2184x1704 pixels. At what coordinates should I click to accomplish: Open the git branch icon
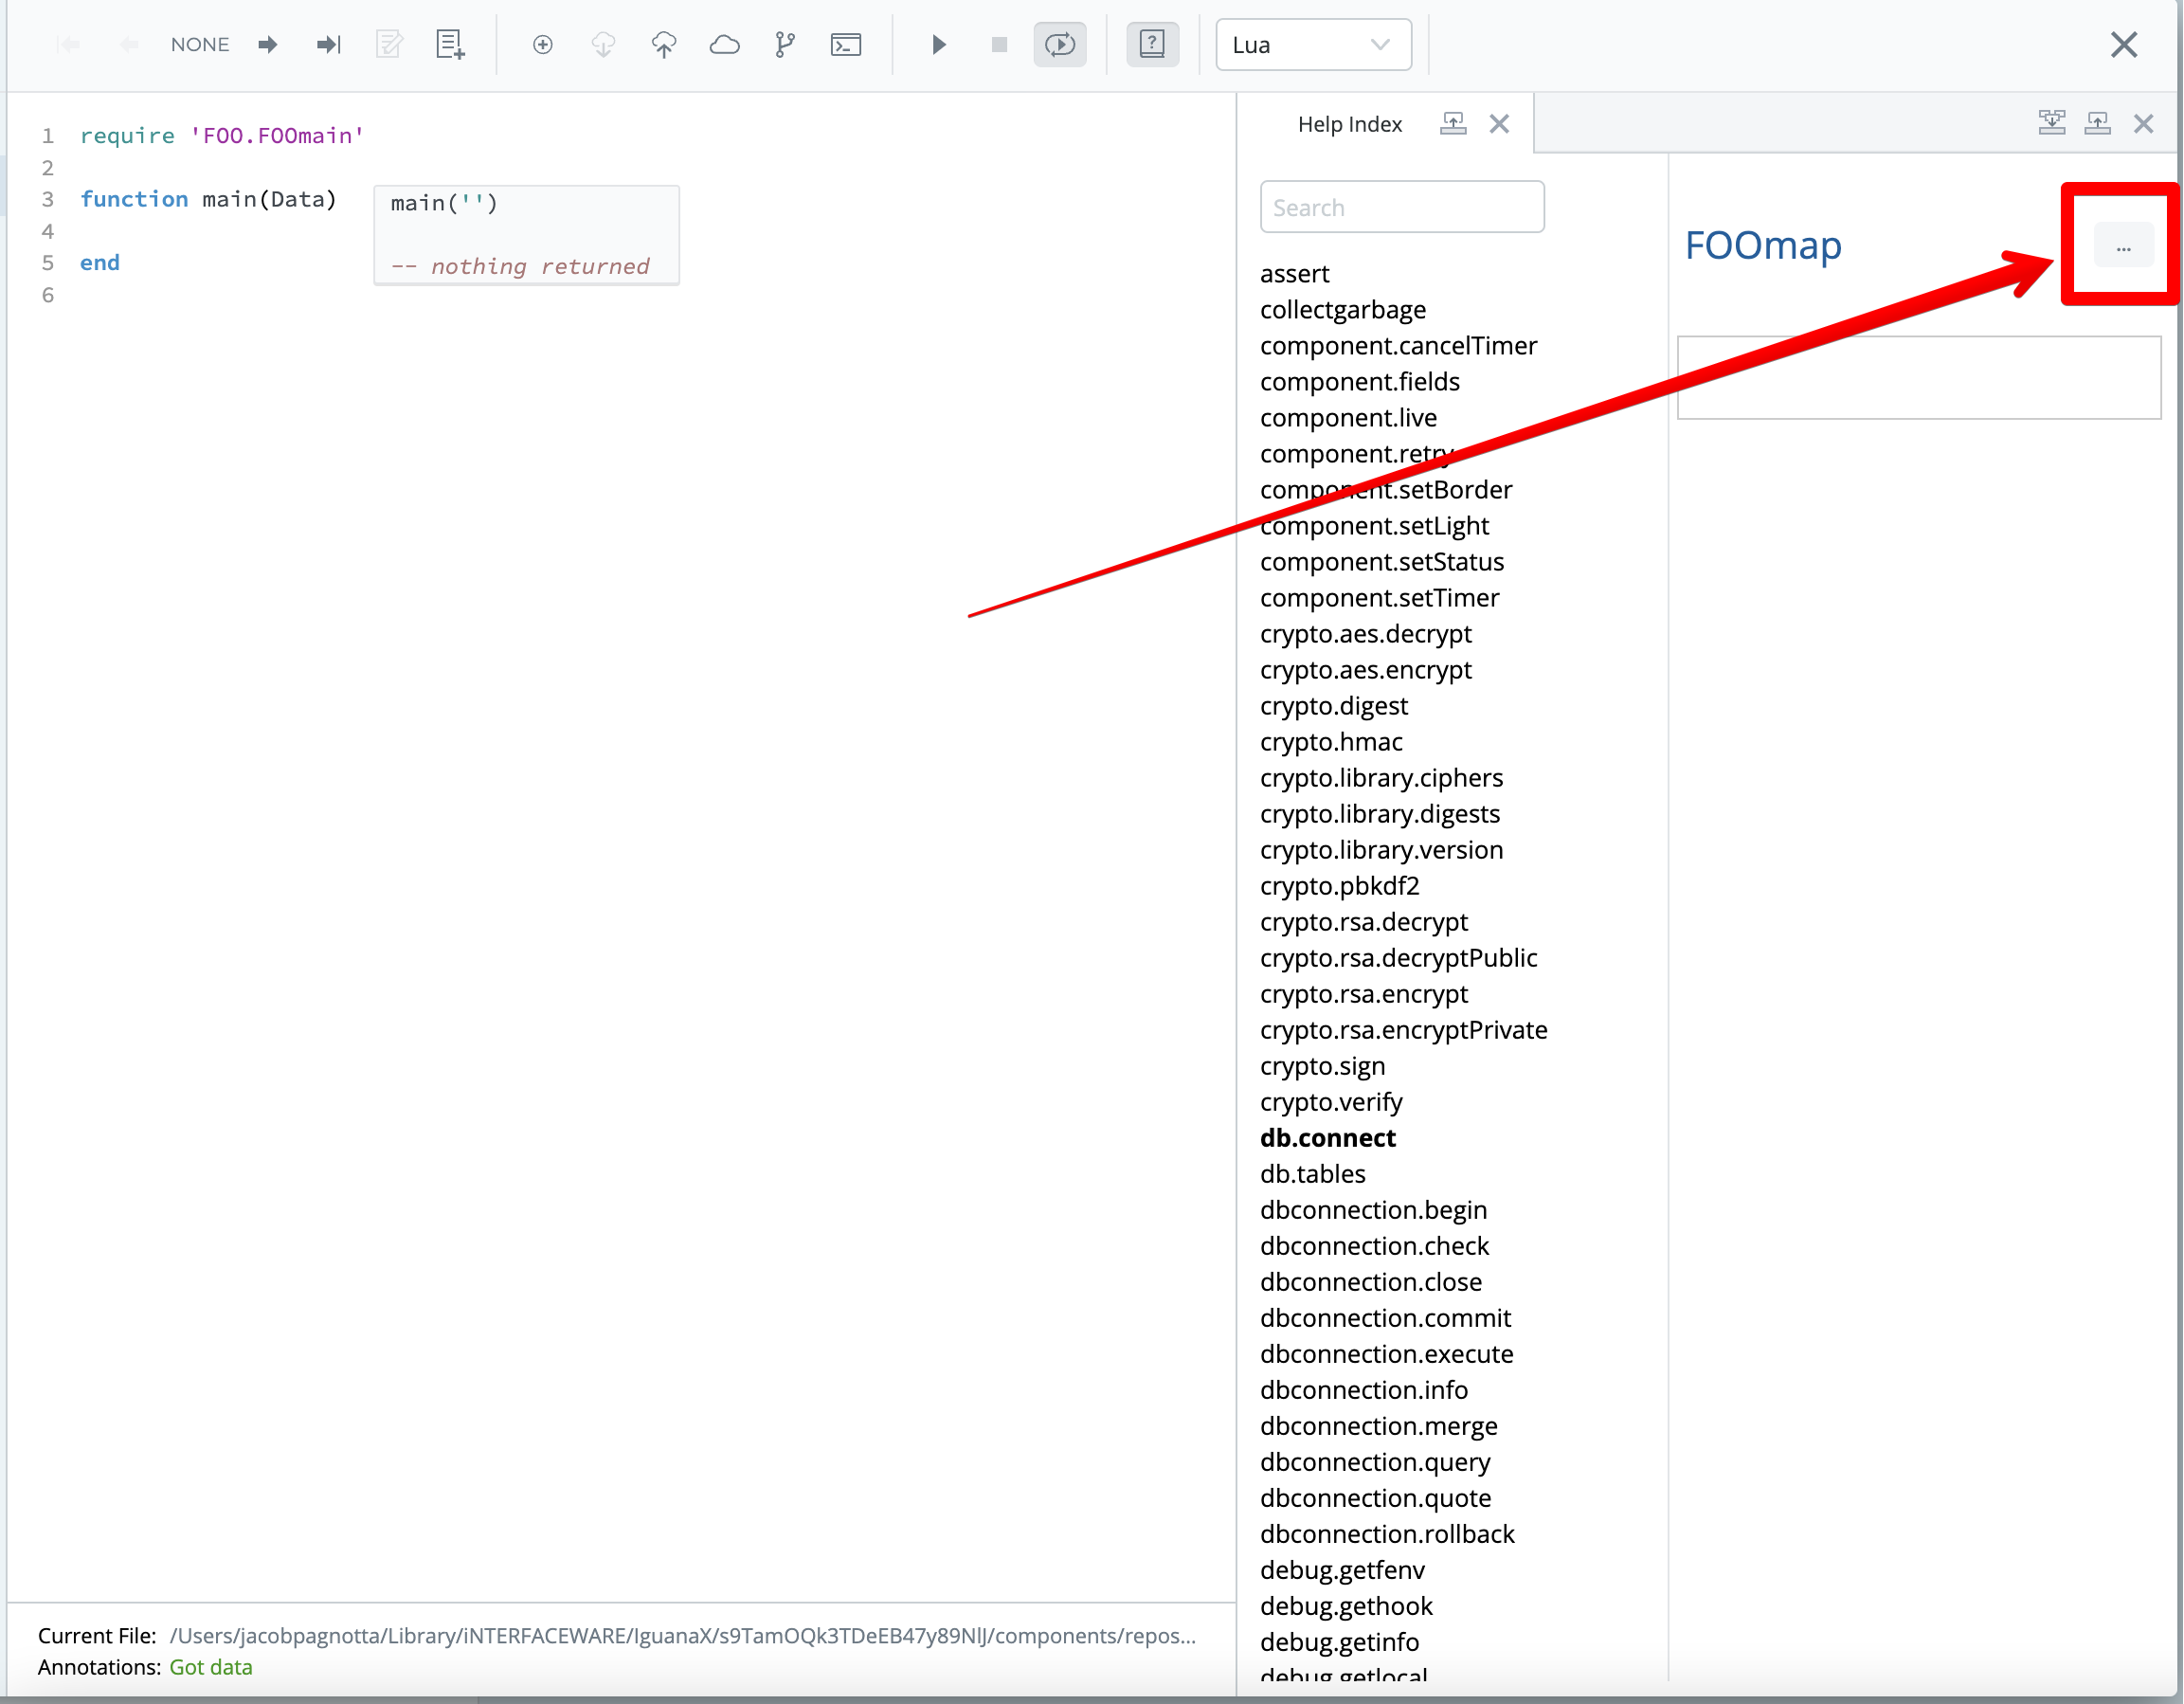pos(785,45)
